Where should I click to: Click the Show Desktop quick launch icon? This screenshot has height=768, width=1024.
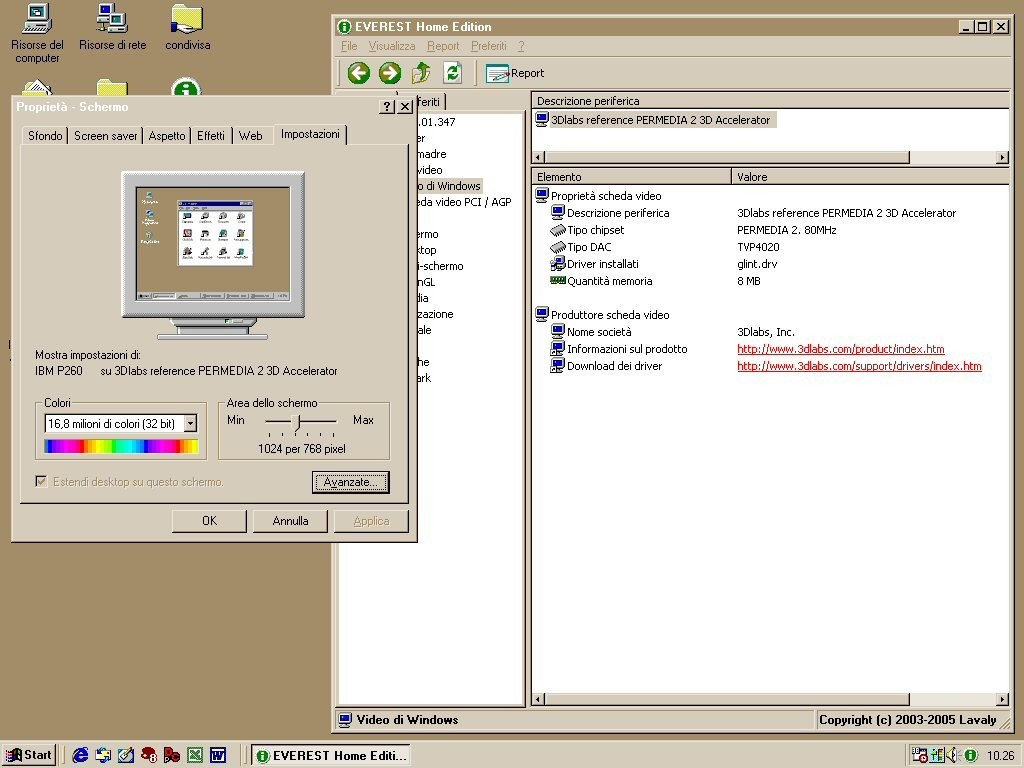[x=126, y=755]
